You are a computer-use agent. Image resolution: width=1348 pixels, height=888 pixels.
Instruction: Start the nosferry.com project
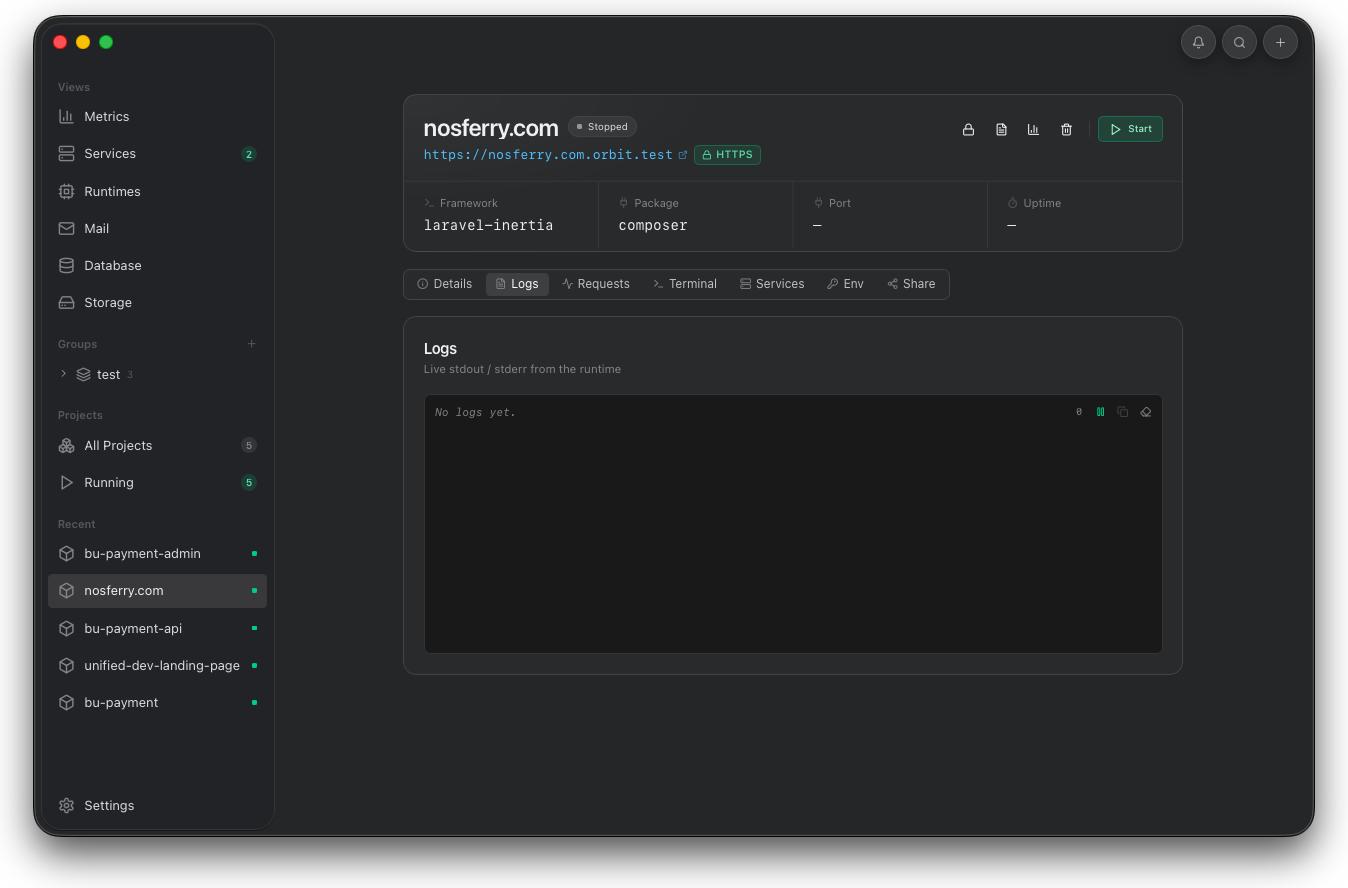(x=1130, y=129)
